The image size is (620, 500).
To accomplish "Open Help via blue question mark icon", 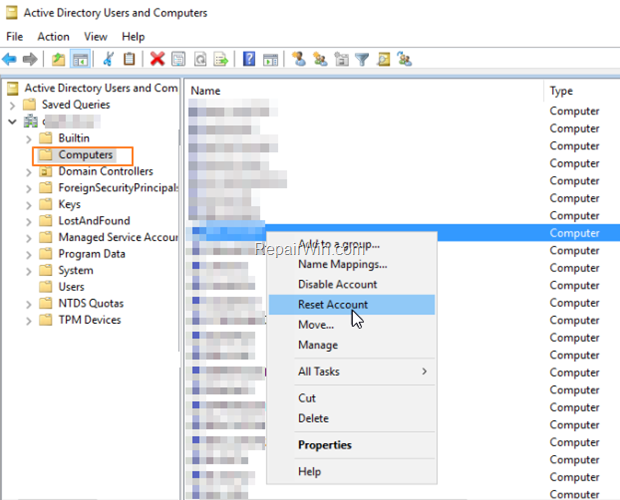I will tap(249, 59).
